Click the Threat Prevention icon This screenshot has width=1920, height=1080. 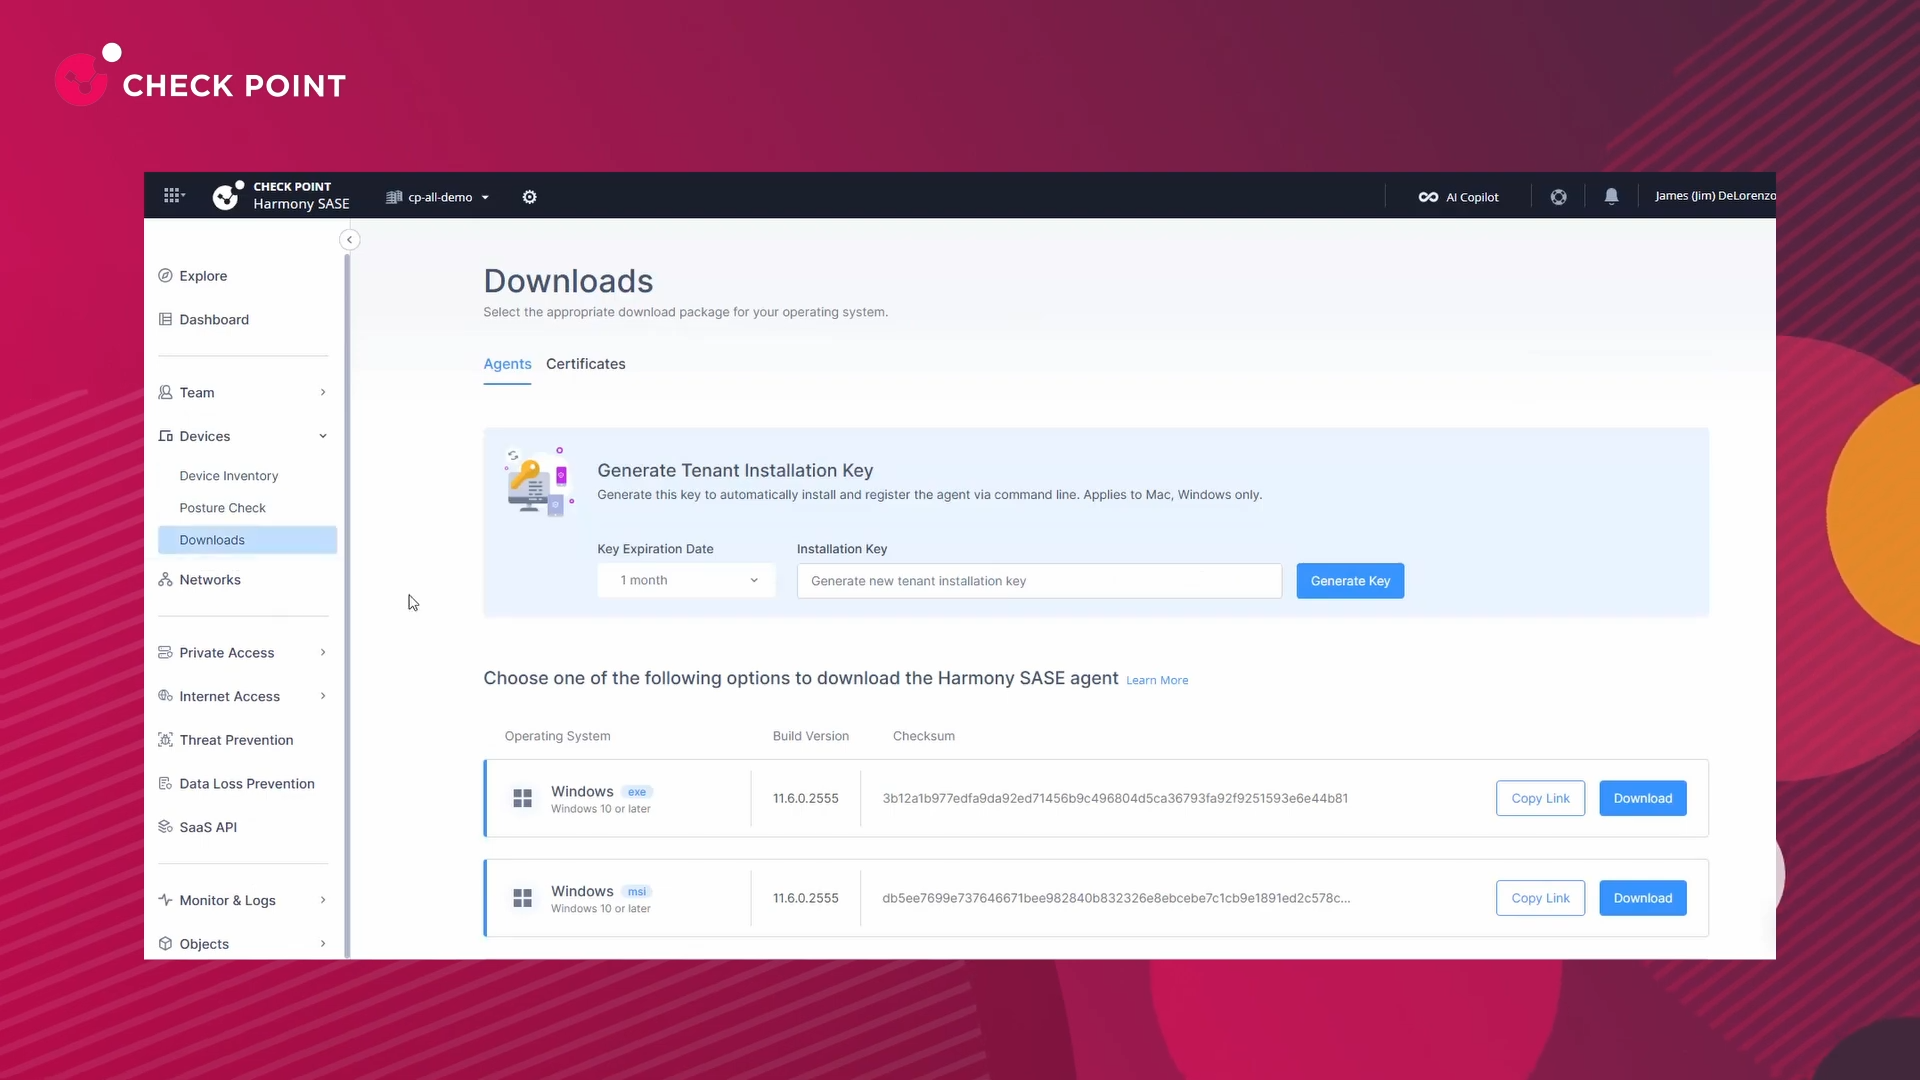pyautogui.click(x=165, y=740)
